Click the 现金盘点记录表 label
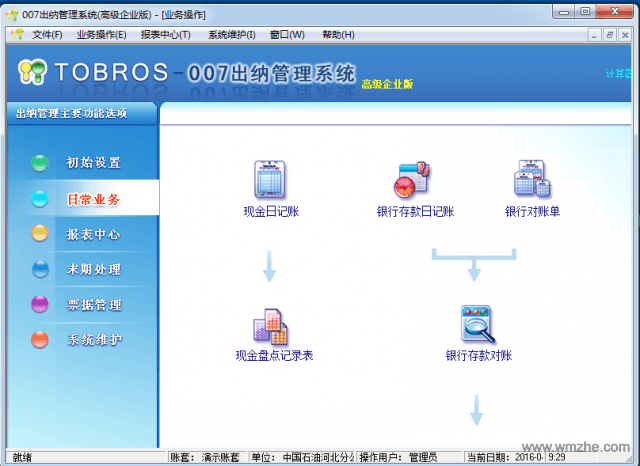The height and width of the screenshot is (466, 640). (274, 355)
